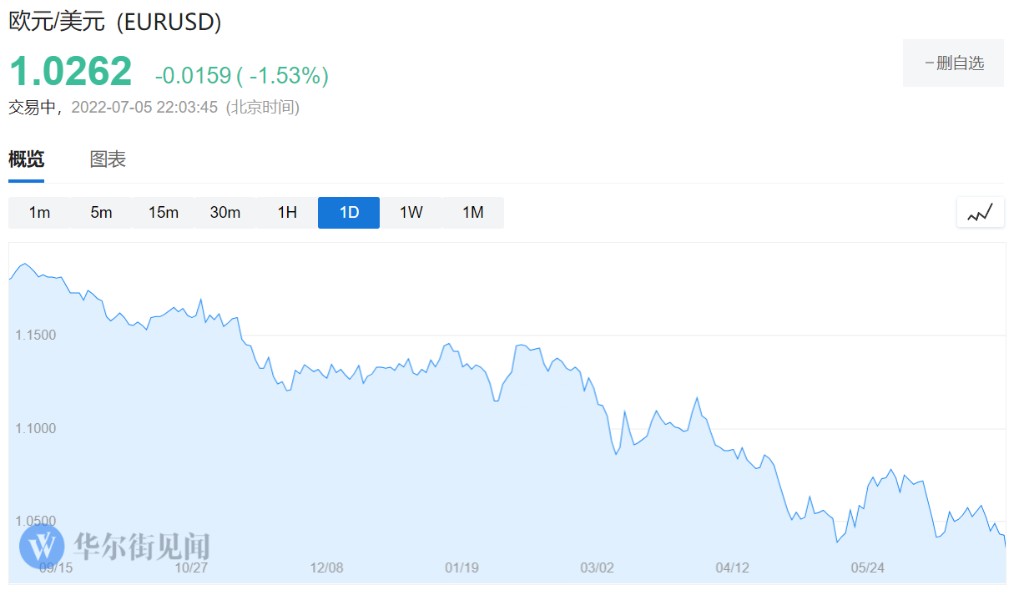Click the 05/24 date axis marker
1024x594 pixels.
867,568
